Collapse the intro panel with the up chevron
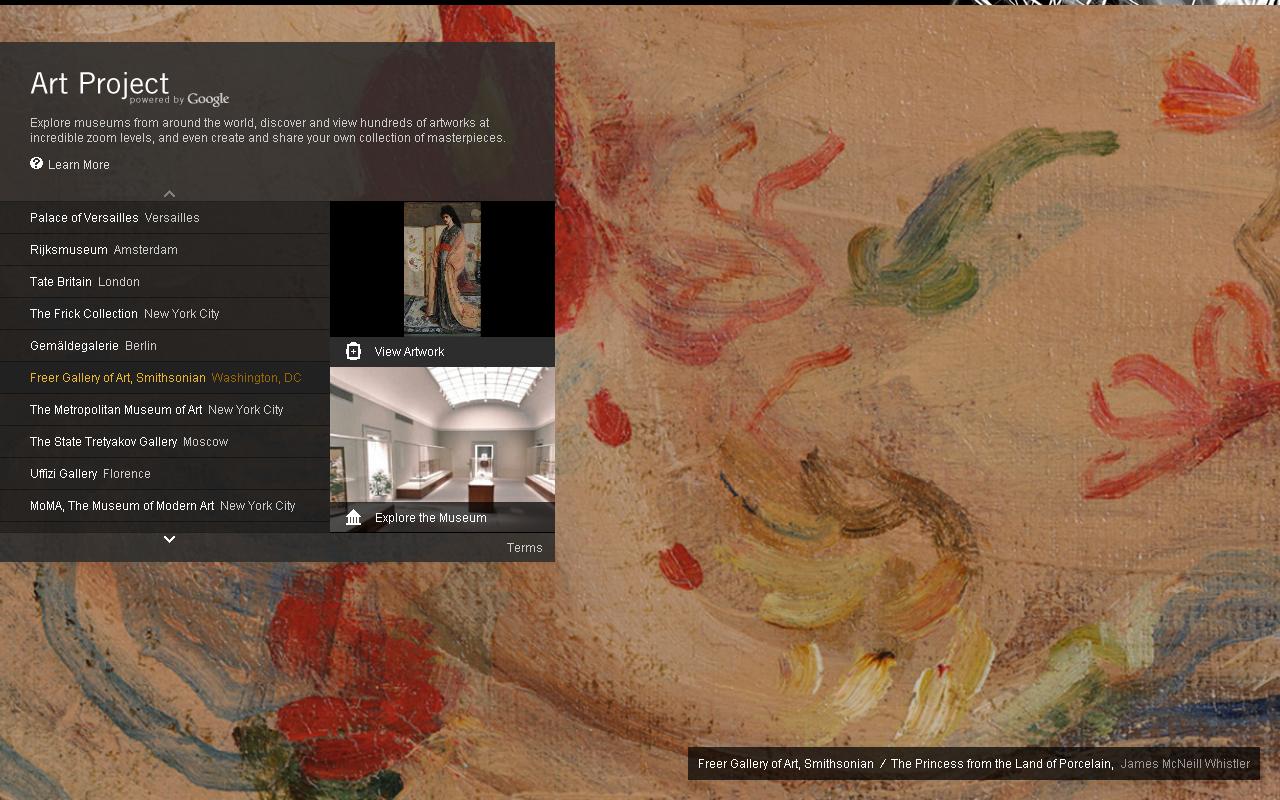The image size is (1280, 800). pyautogui.click(x=169, y=194)
